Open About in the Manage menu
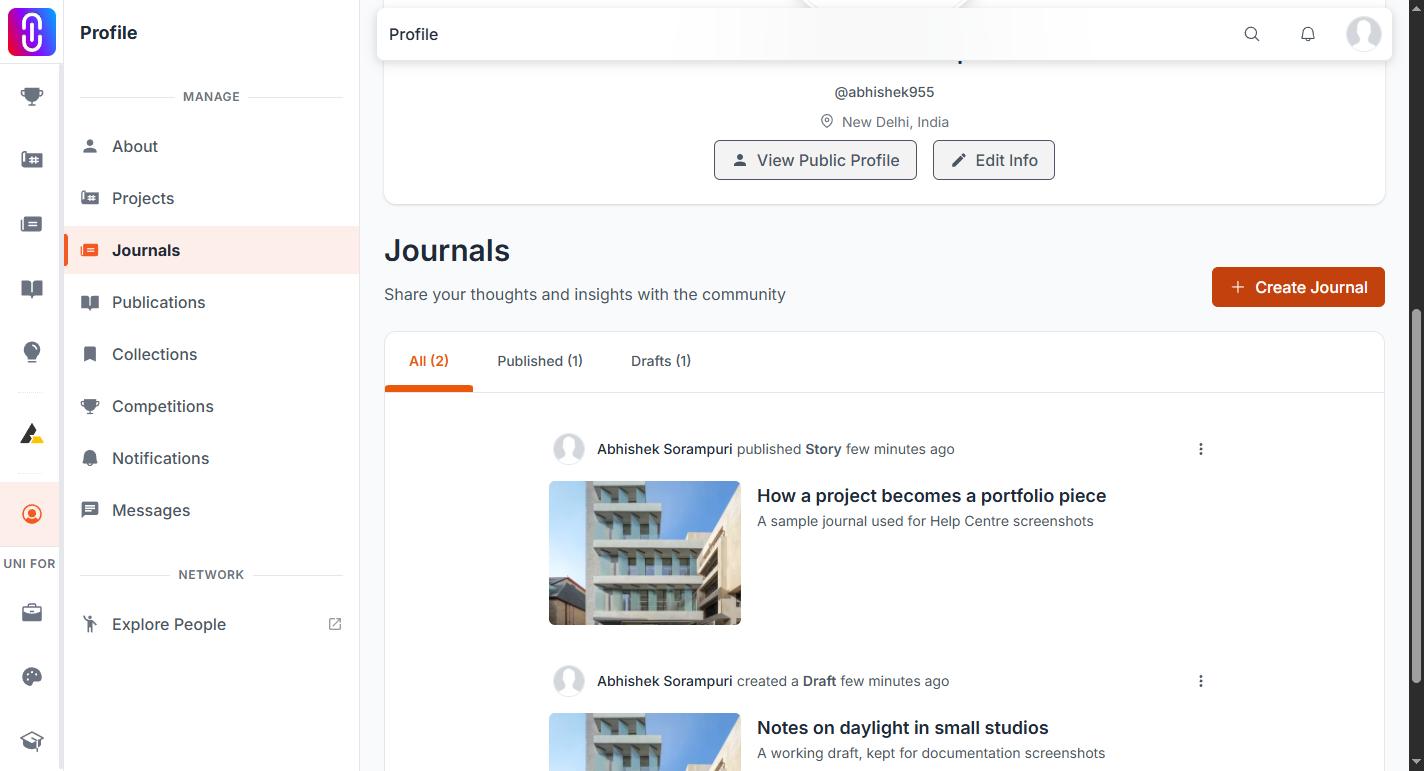The height and width of the screenshot is (771, 1424). pos(211,146)
